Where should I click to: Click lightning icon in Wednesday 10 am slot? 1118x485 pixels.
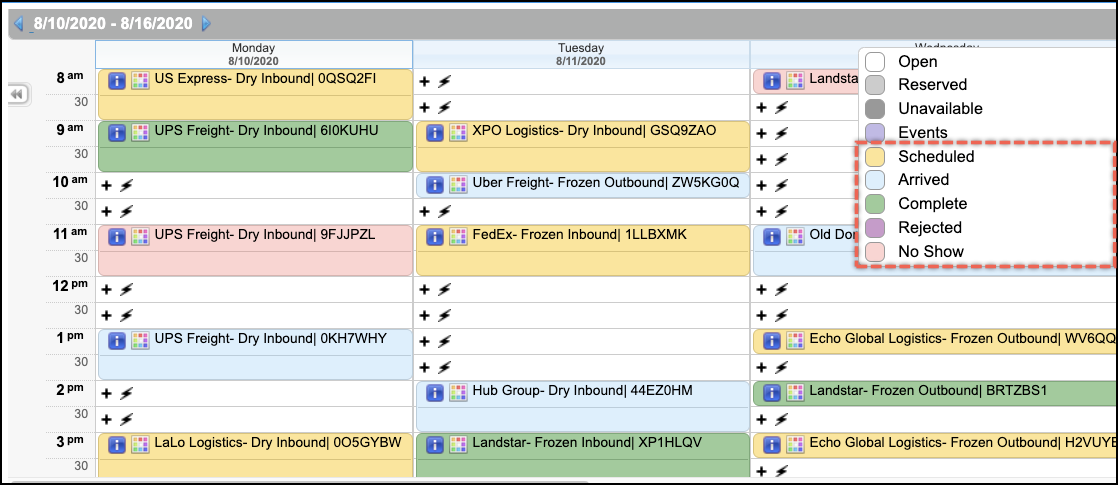point(781,185)
